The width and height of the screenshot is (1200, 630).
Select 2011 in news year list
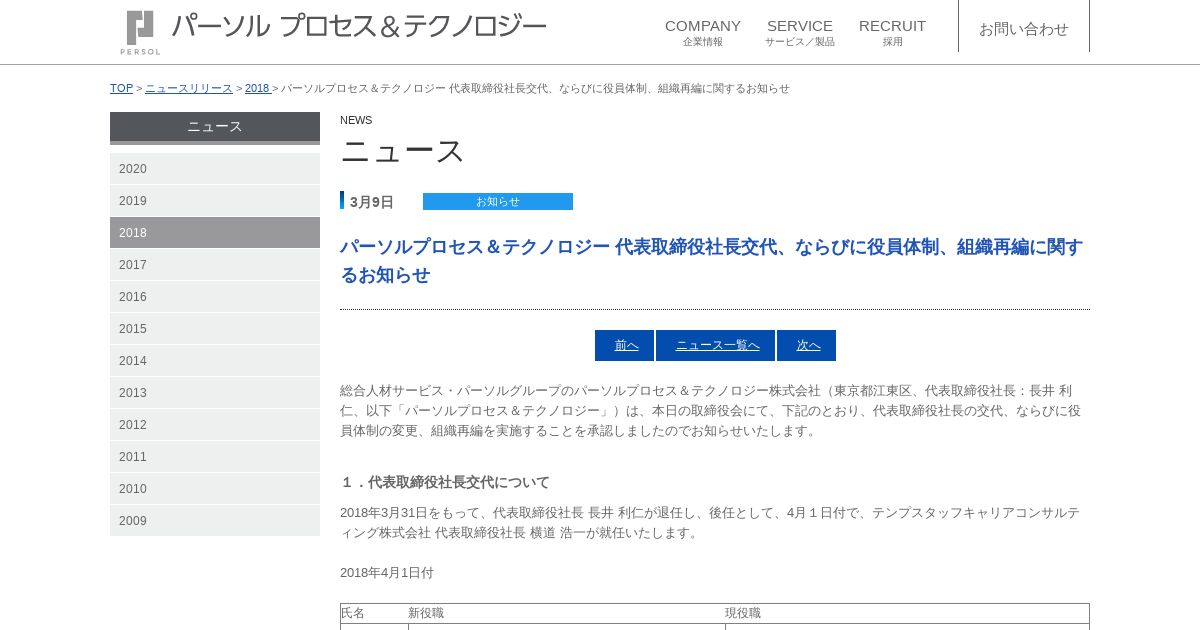[x=215, y=457]
